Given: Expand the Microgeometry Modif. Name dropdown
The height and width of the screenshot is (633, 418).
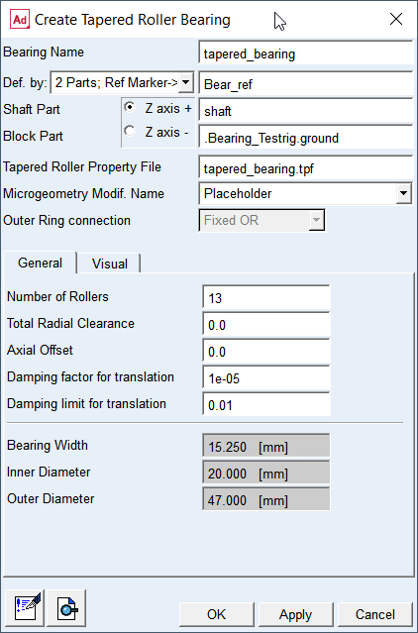Looking at the screenshot, I should coord(403,193).
